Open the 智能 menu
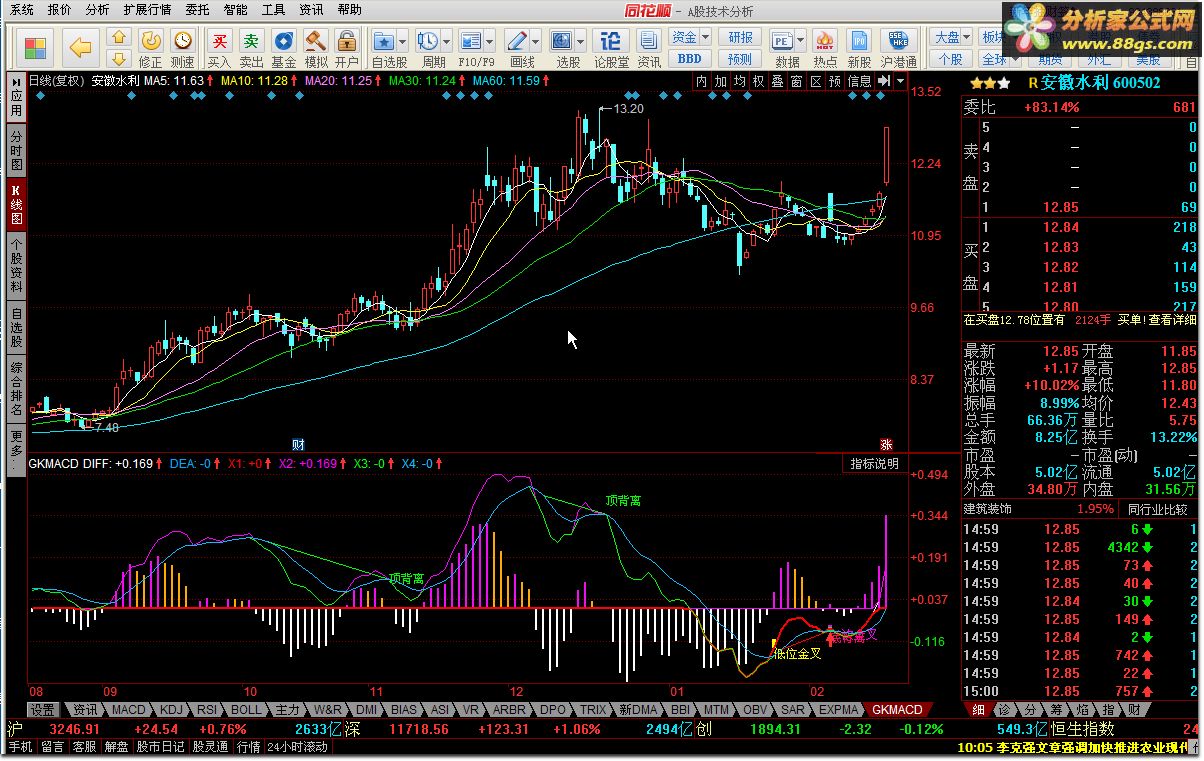This screenshot has height=761, width=1204. (x=235, y=10)
